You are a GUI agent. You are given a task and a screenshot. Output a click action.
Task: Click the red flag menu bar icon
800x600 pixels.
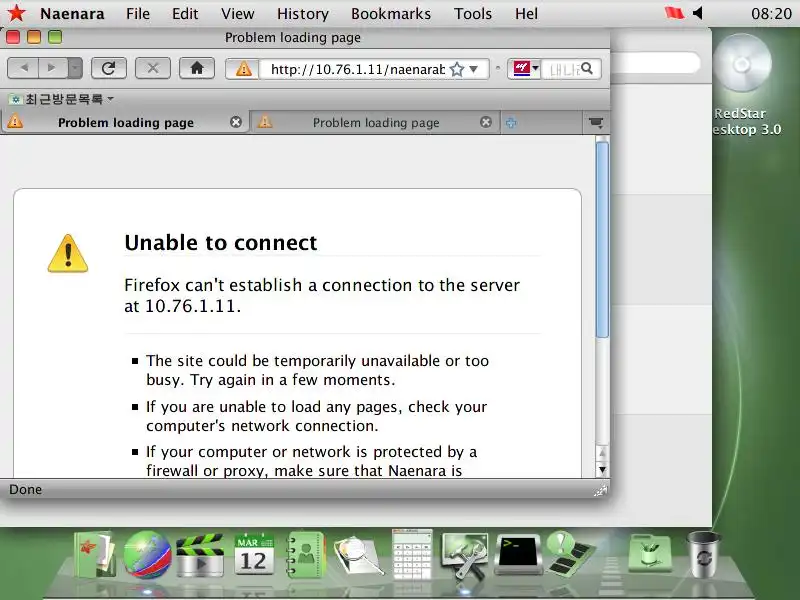click(x=674, y=13)
